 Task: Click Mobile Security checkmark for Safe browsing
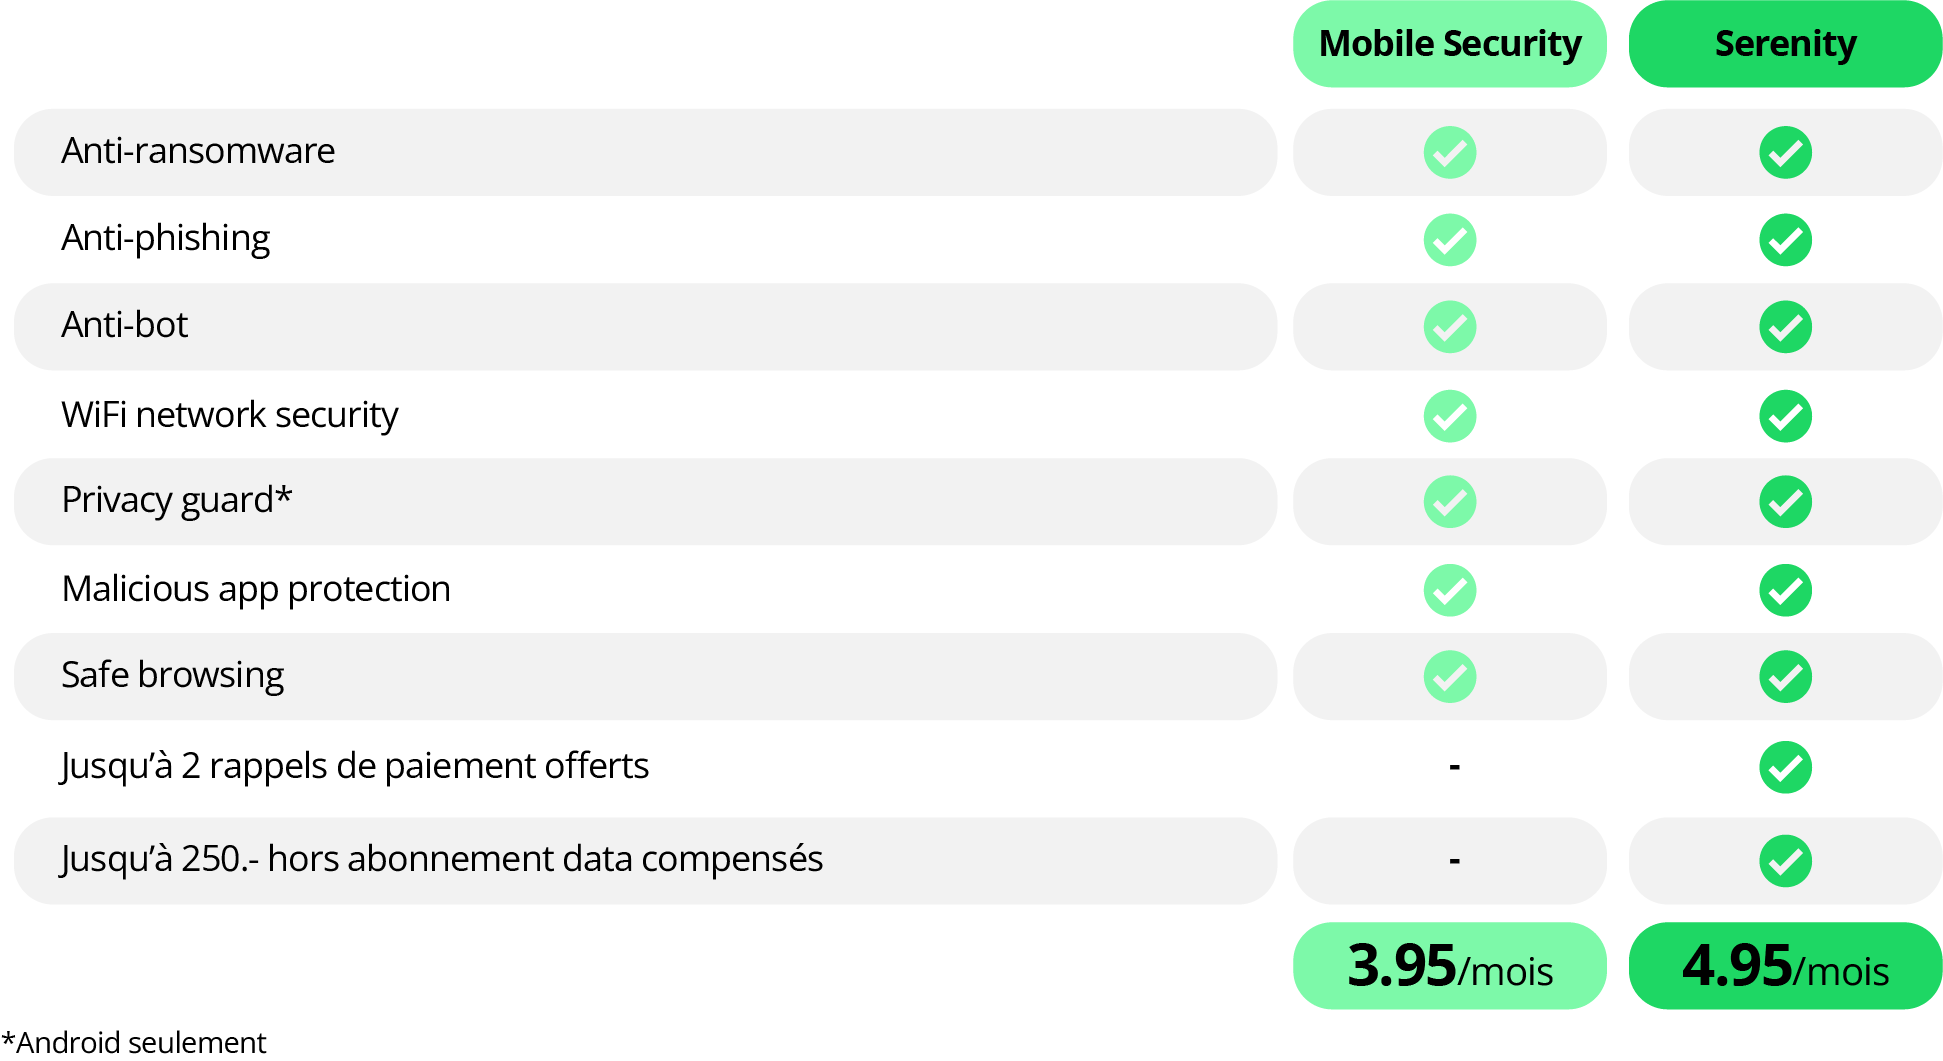tap(1449, 677)
